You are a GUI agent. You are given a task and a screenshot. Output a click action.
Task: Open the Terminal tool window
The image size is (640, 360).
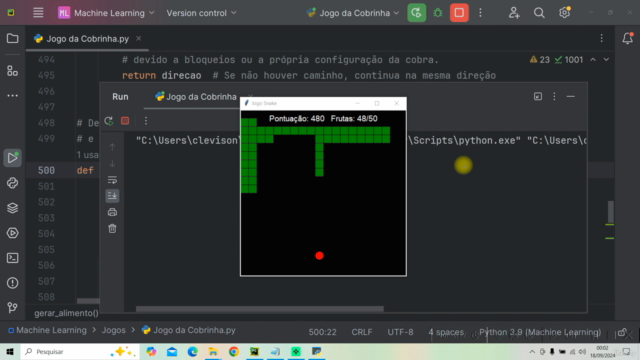point(13,258)
